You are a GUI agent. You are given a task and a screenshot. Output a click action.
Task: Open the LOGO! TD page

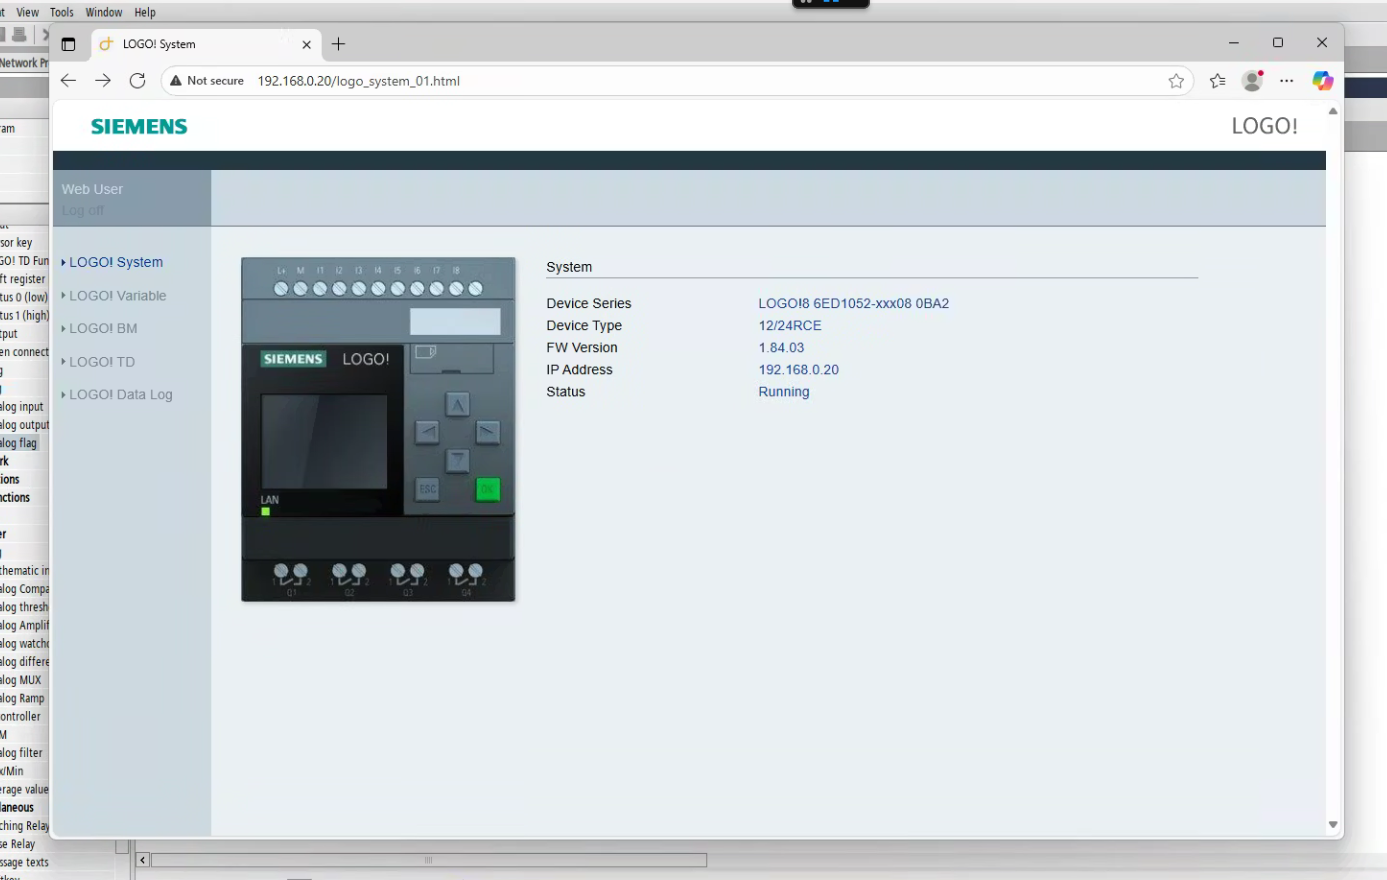click(101, 362)
